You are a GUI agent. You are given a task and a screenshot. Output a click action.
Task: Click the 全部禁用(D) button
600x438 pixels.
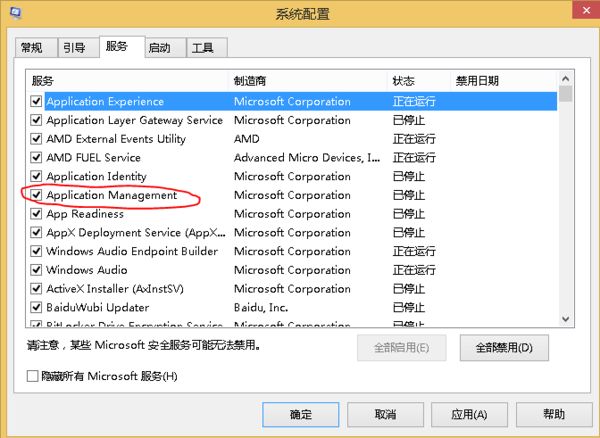click(x=504, y=348)
